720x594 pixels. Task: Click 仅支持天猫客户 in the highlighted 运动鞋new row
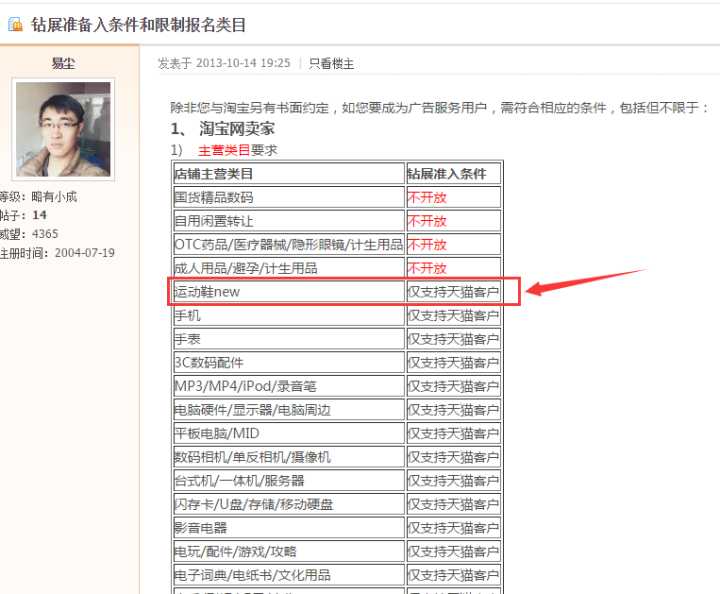pos(453,292)
